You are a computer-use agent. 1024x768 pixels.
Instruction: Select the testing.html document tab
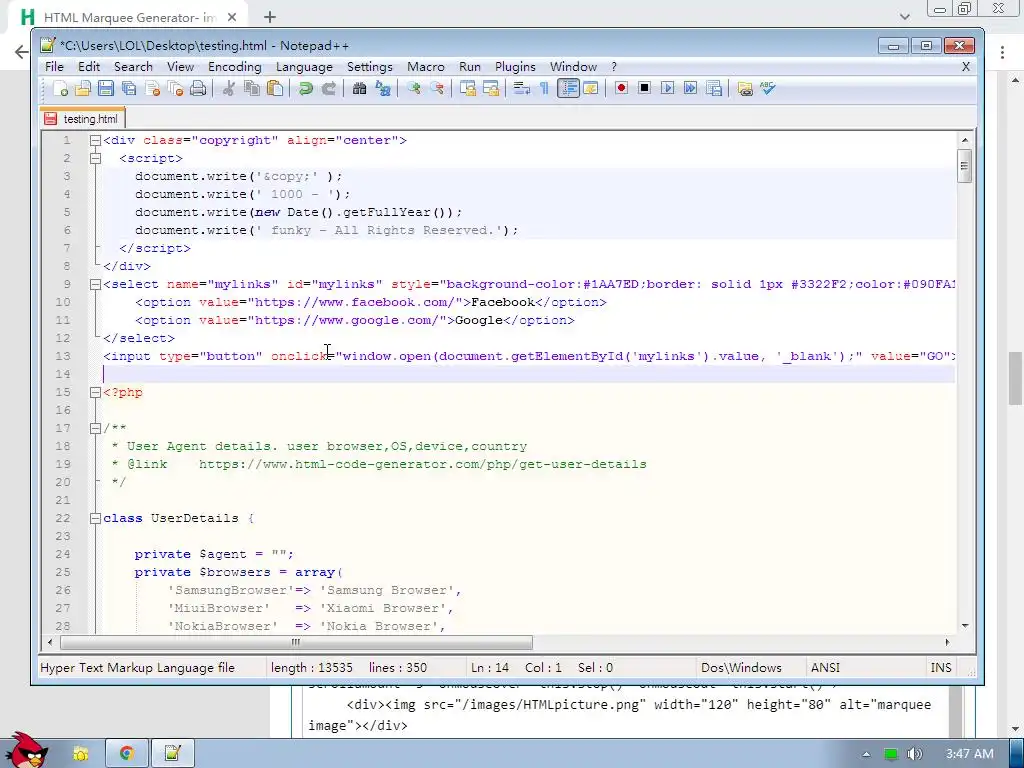tap(82, 119)
